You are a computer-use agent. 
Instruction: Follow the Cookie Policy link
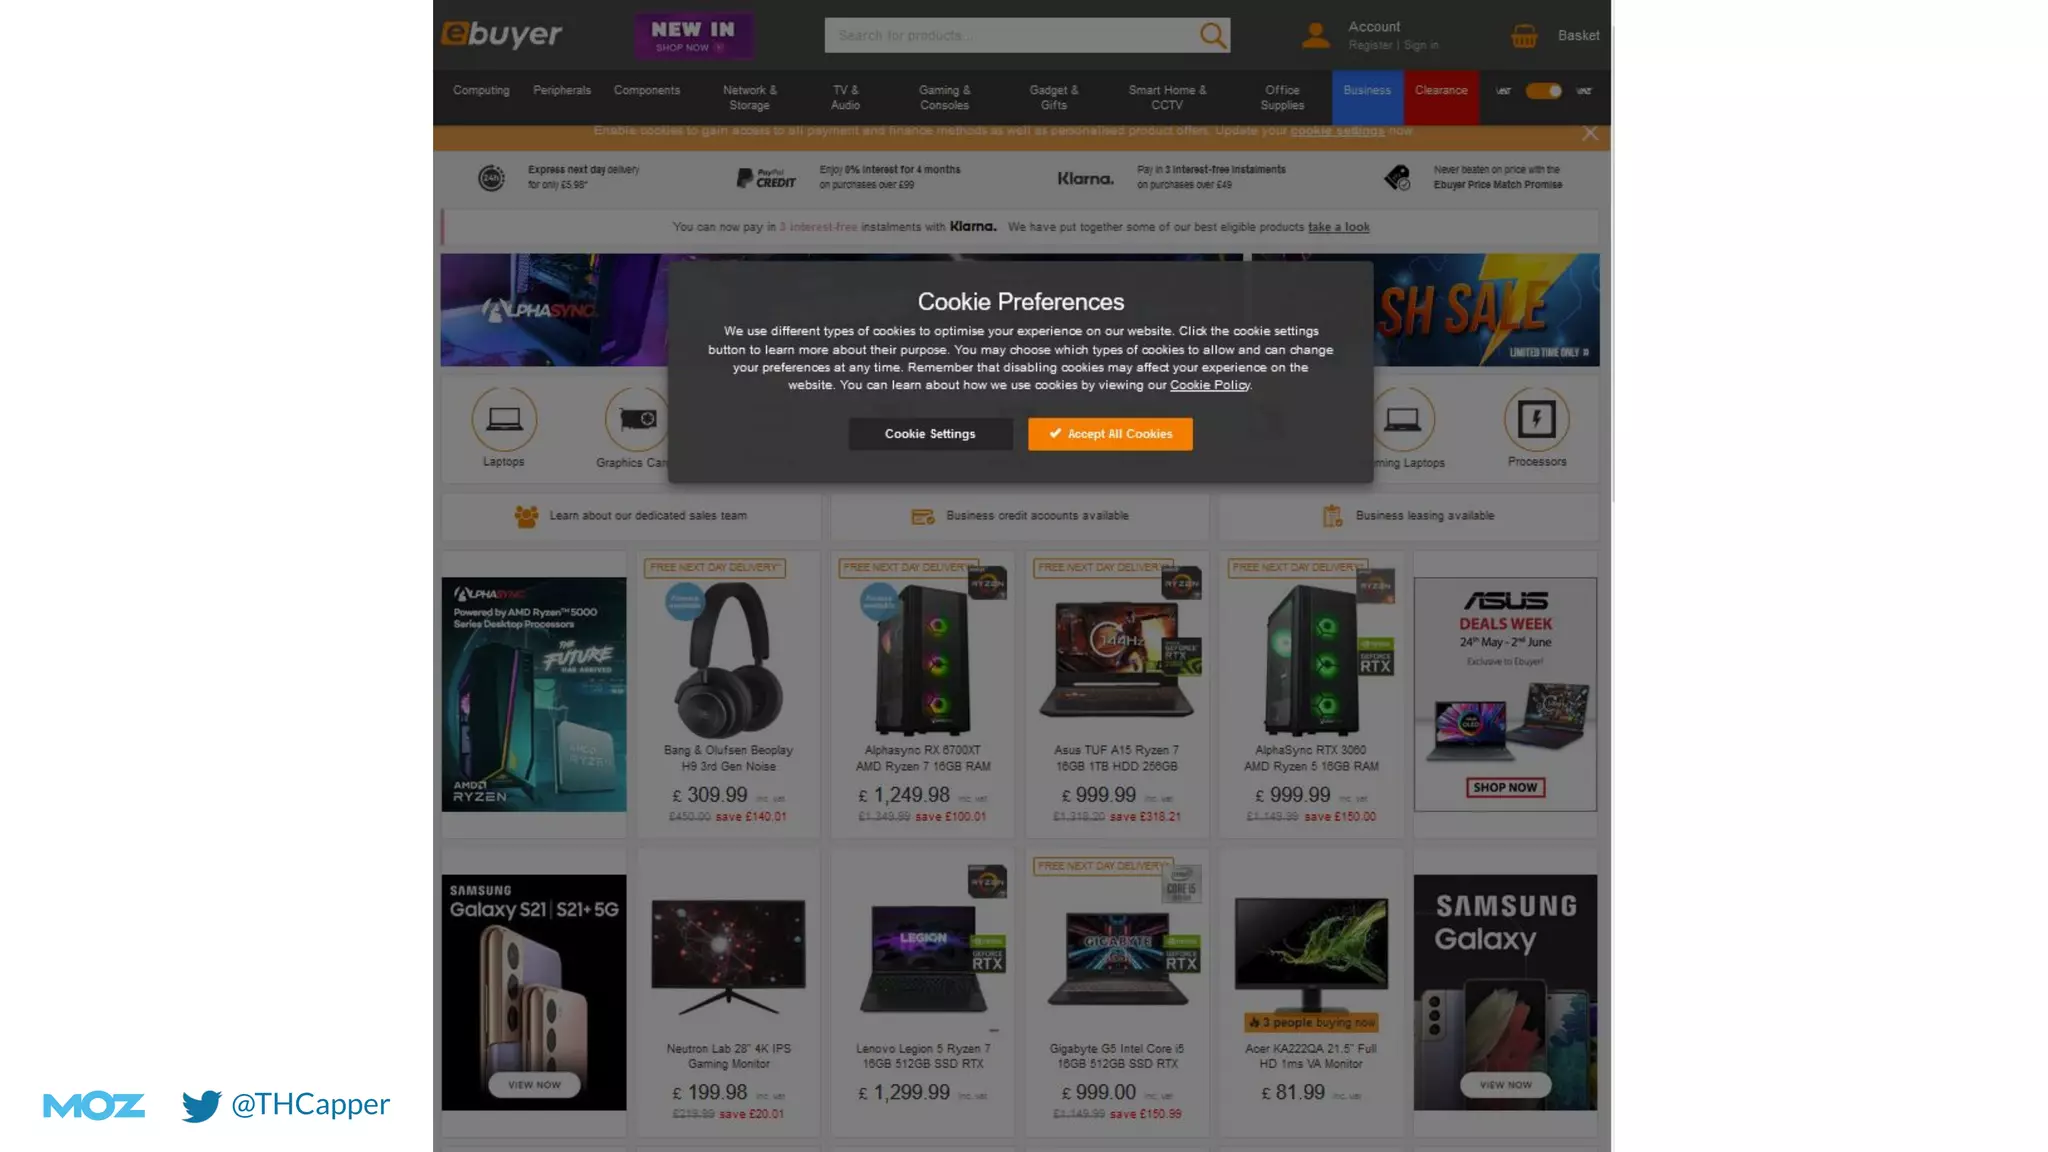(x=1210, y=385)
